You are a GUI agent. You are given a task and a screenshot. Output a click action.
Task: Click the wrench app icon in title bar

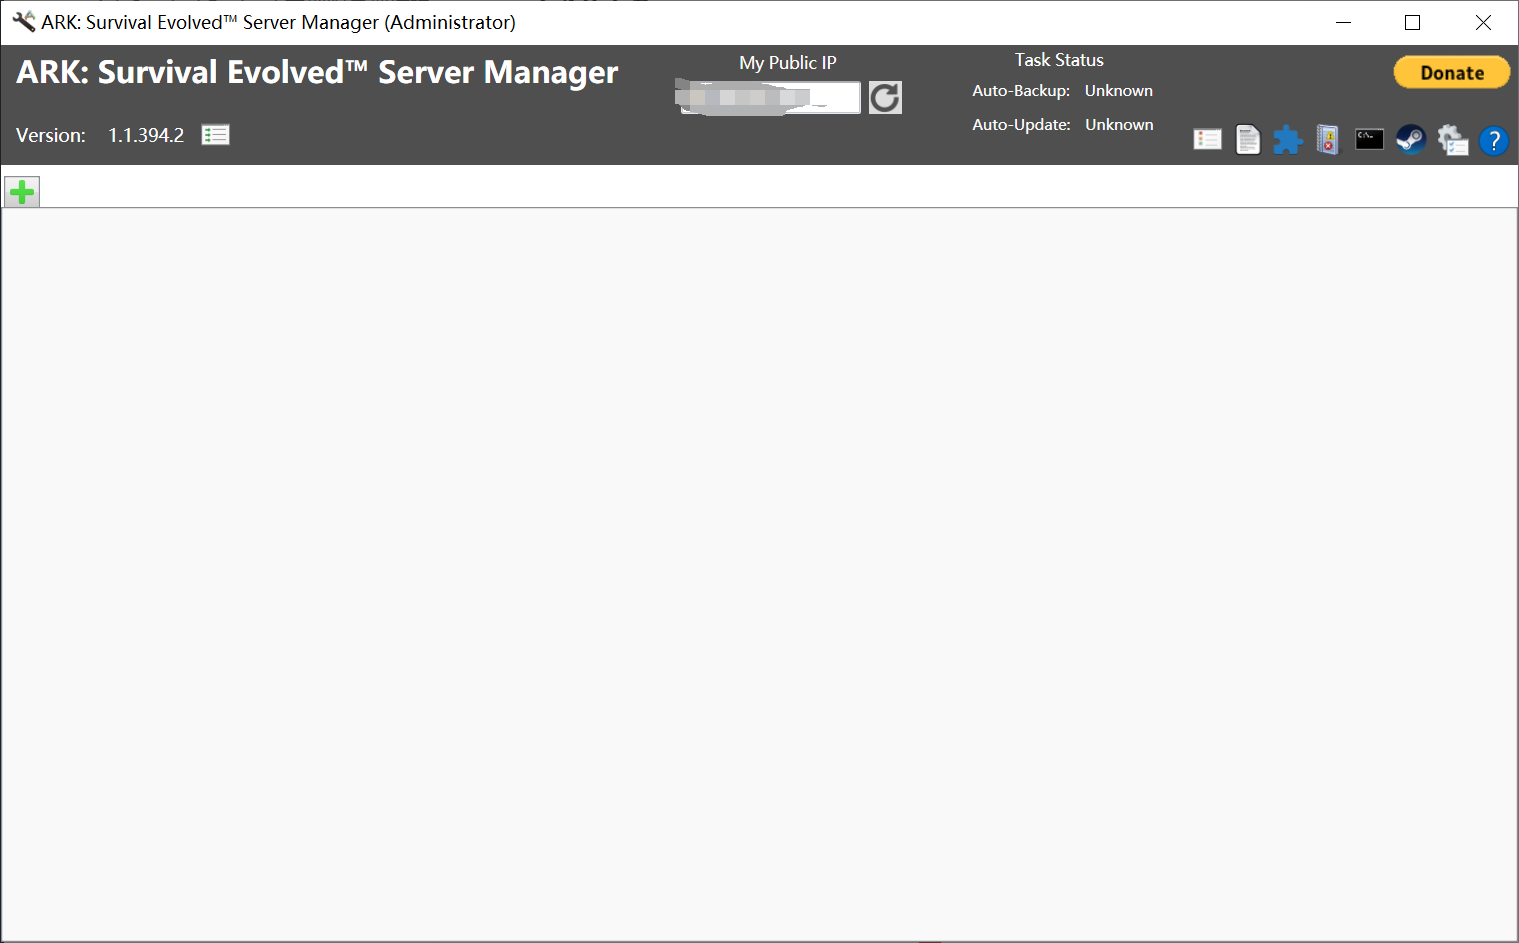(23, 22)
